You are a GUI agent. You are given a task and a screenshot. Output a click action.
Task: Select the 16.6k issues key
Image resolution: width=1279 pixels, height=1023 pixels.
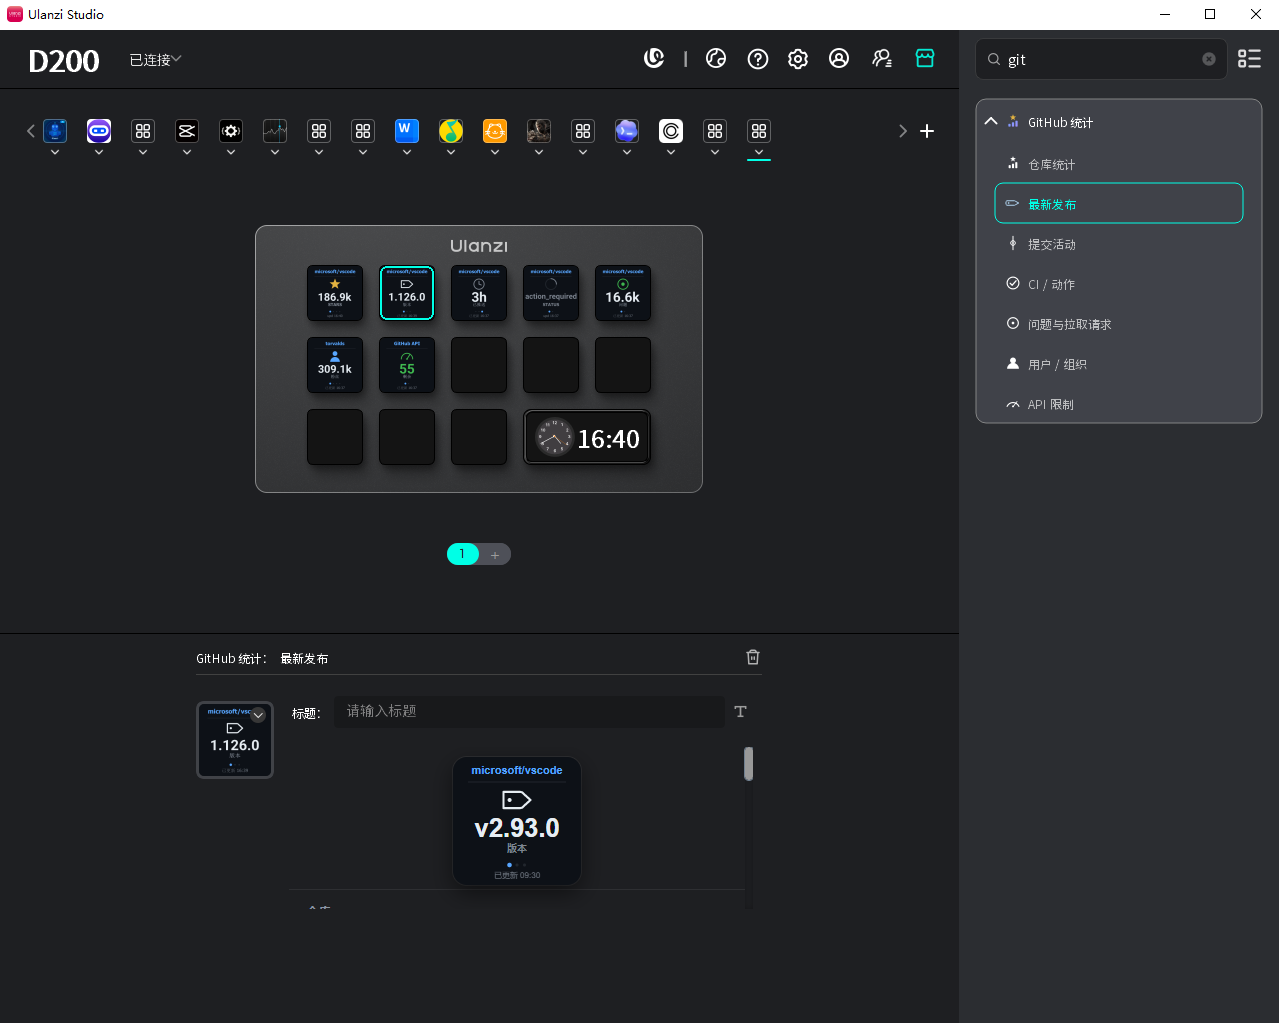623,293
